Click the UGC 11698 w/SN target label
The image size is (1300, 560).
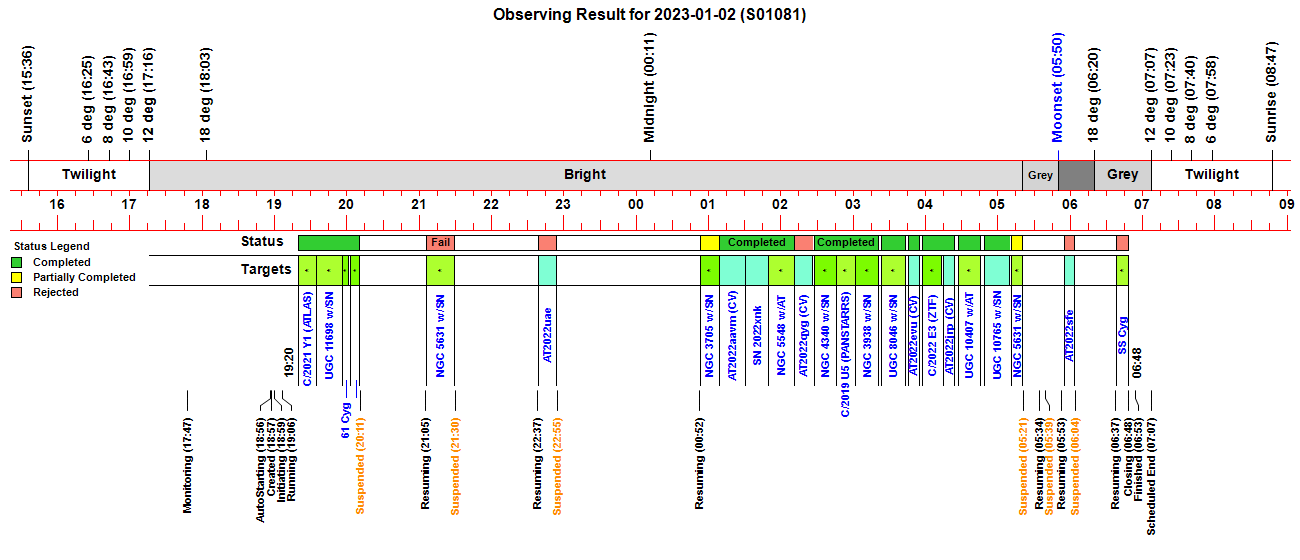[330, 337]
